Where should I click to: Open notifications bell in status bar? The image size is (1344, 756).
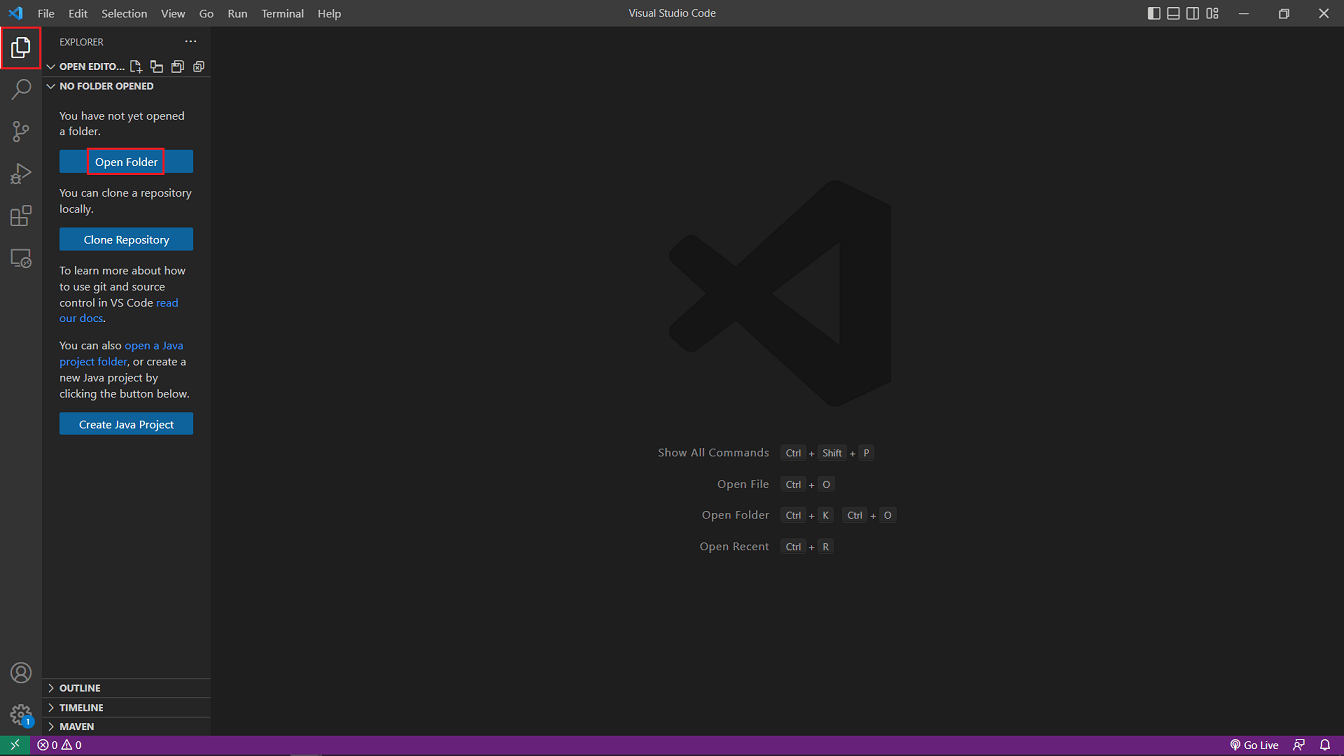click(1325, 745)
